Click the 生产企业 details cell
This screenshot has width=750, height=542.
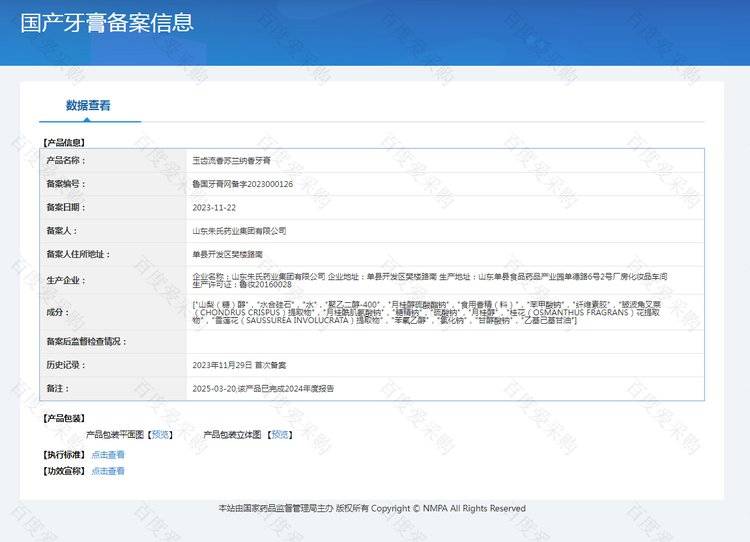(x=430, y=280)
